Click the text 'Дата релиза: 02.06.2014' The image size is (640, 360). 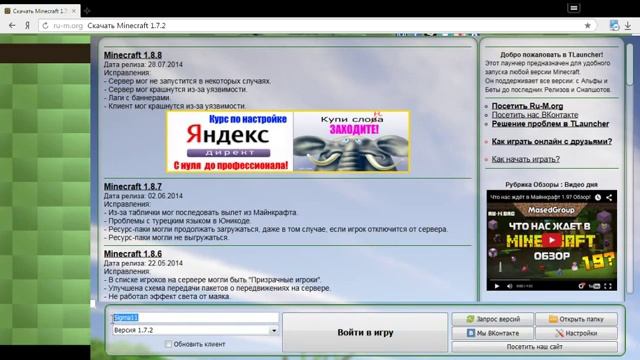point(143,196)
